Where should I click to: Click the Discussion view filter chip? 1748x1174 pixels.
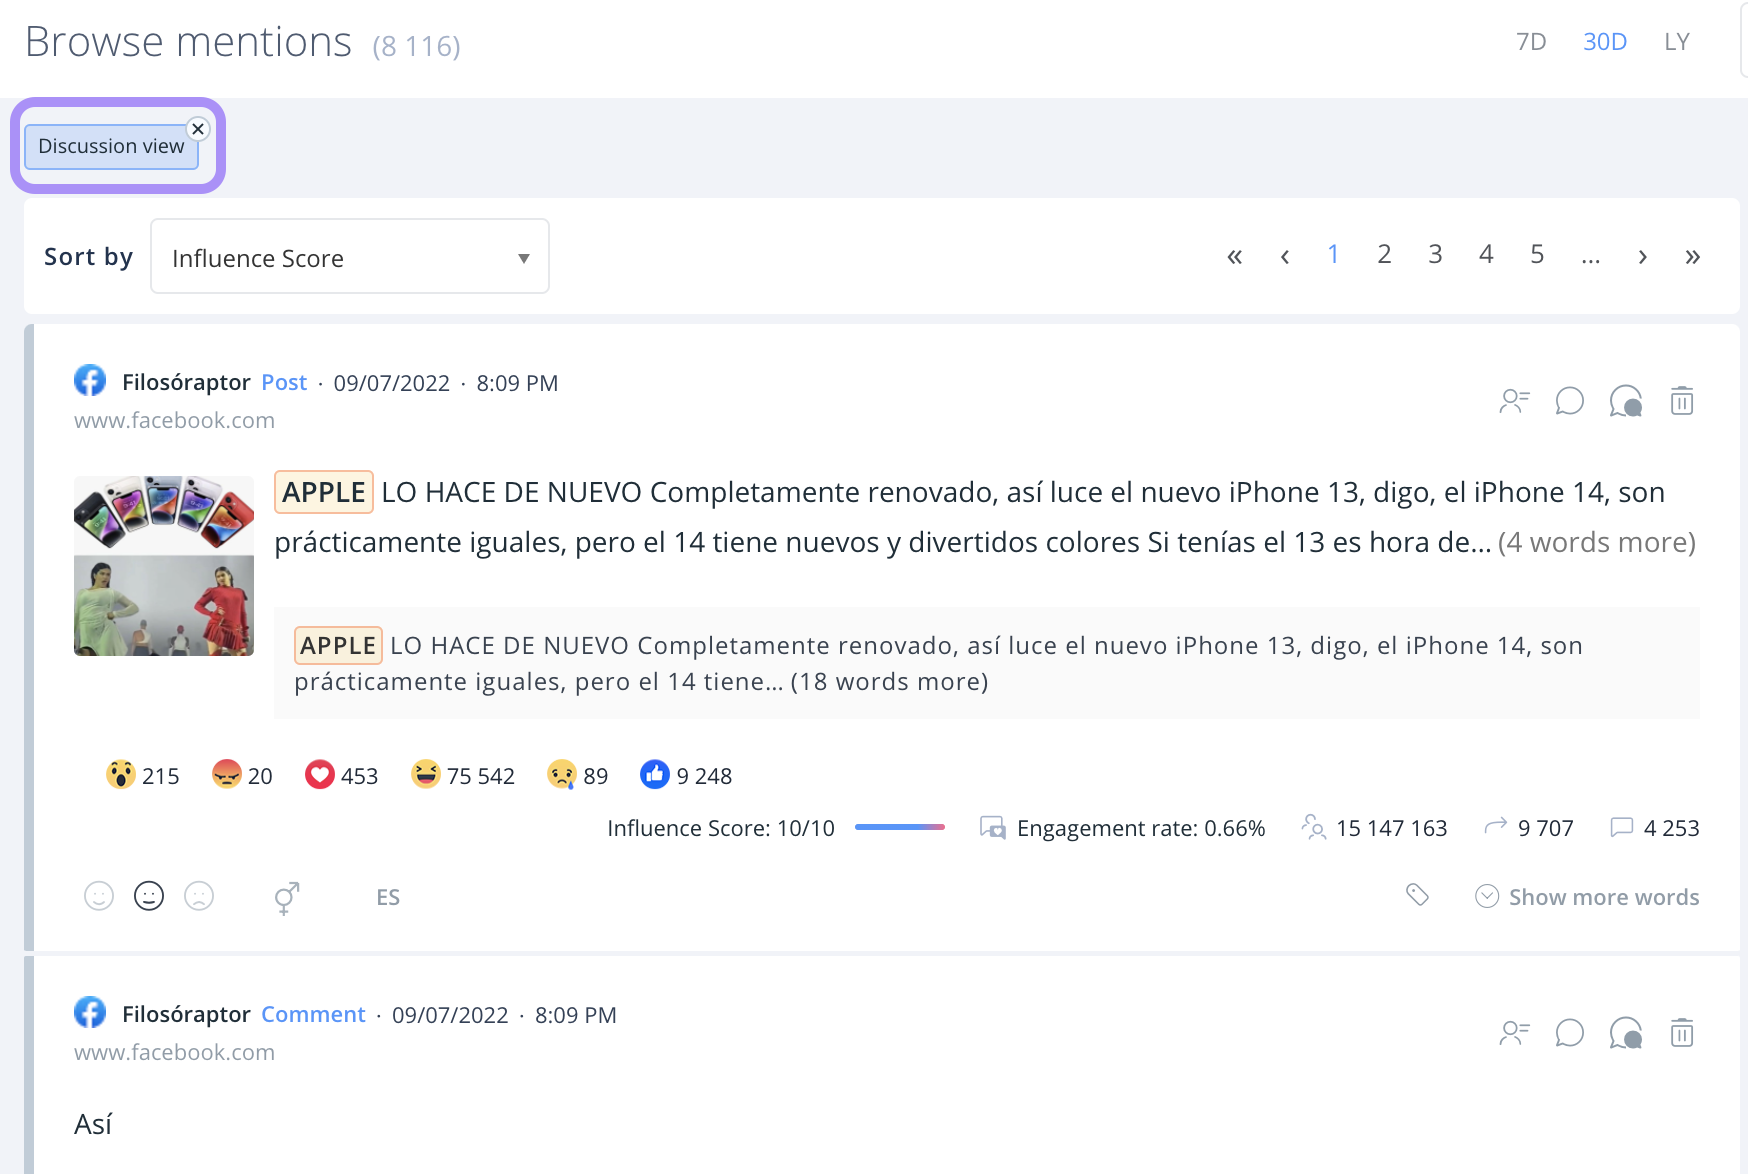111,146
